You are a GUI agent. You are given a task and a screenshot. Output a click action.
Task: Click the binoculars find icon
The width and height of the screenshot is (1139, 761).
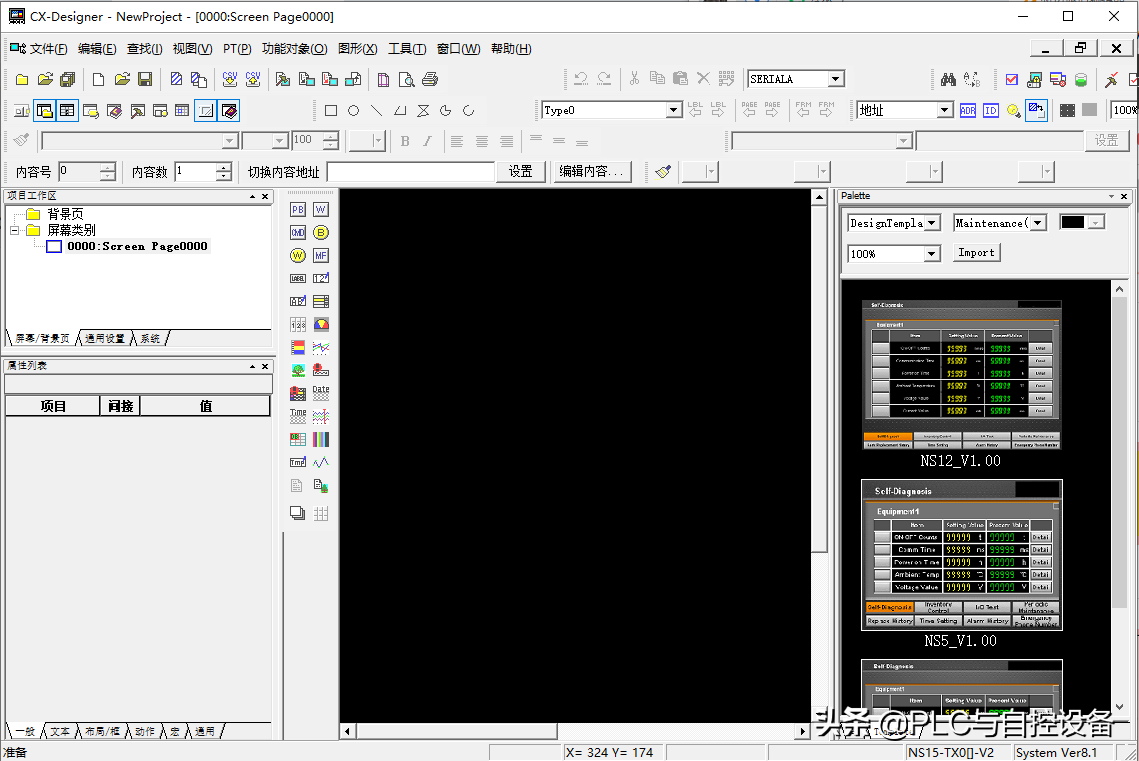click(948, 80)
